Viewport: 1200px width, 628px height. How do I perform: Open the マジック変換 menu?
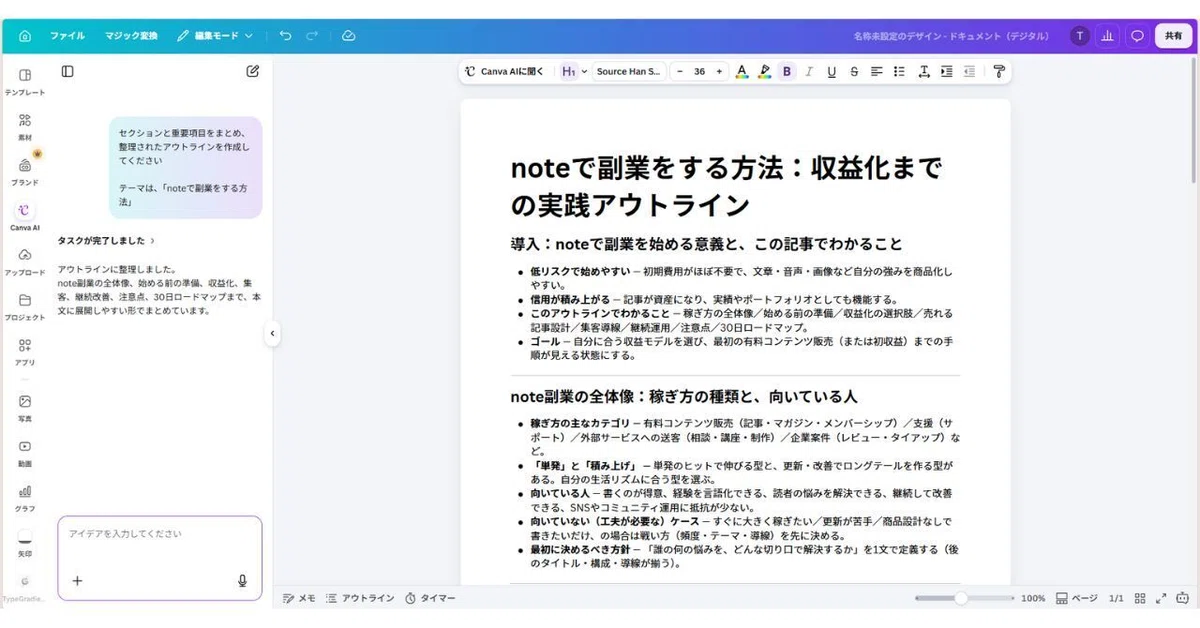click(131, 36)
